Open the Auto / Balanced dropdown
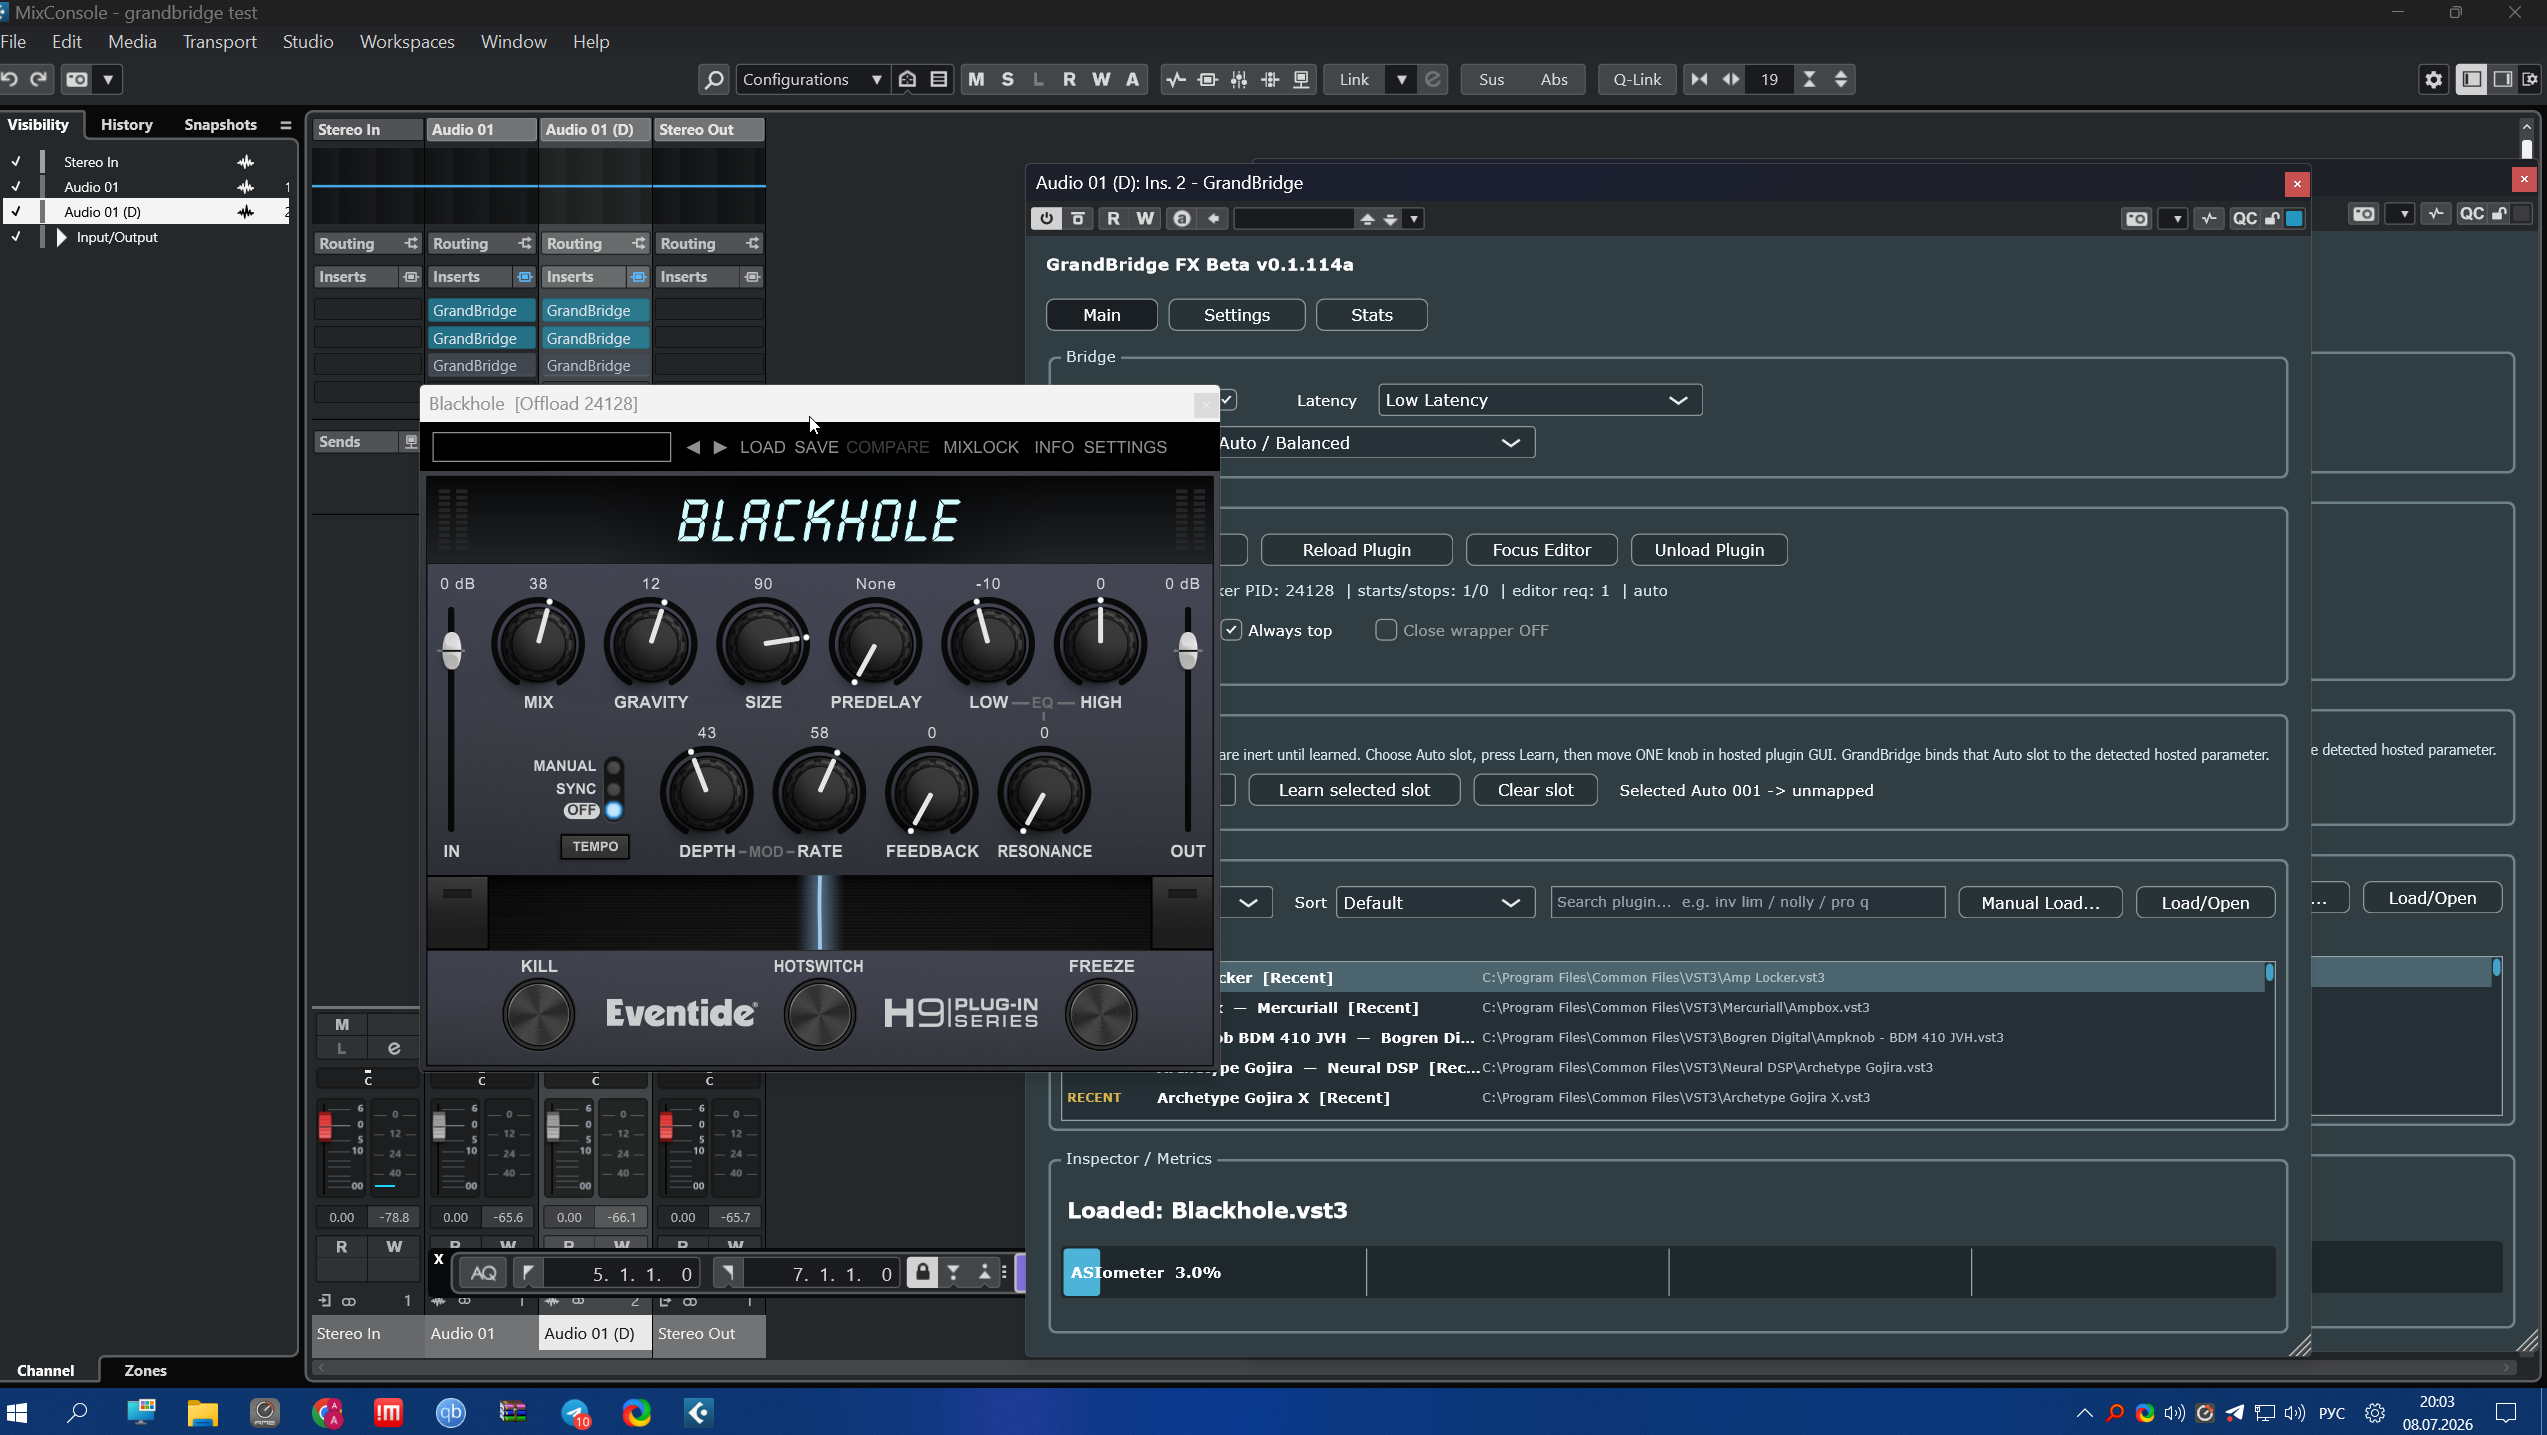Screen dimensions: 2547x1435 coord(1375,442)
